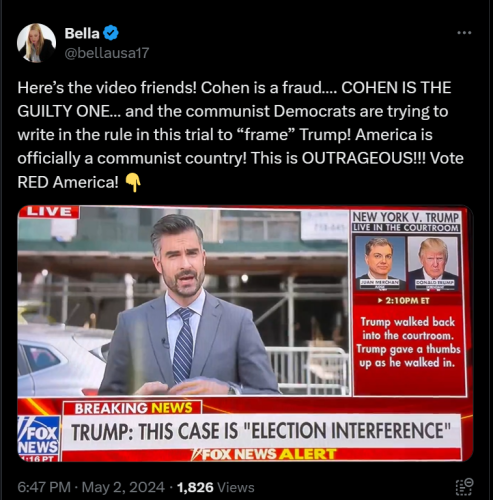Click the LIVE badge on video
Screen dimensions: 493x500
pos(49,212)
